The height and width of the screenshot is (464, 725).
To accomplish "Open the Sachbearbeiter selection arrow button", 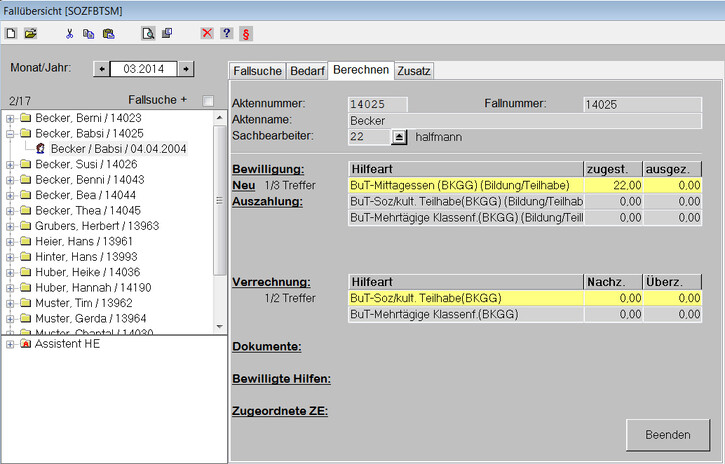I will coord(398,137).
